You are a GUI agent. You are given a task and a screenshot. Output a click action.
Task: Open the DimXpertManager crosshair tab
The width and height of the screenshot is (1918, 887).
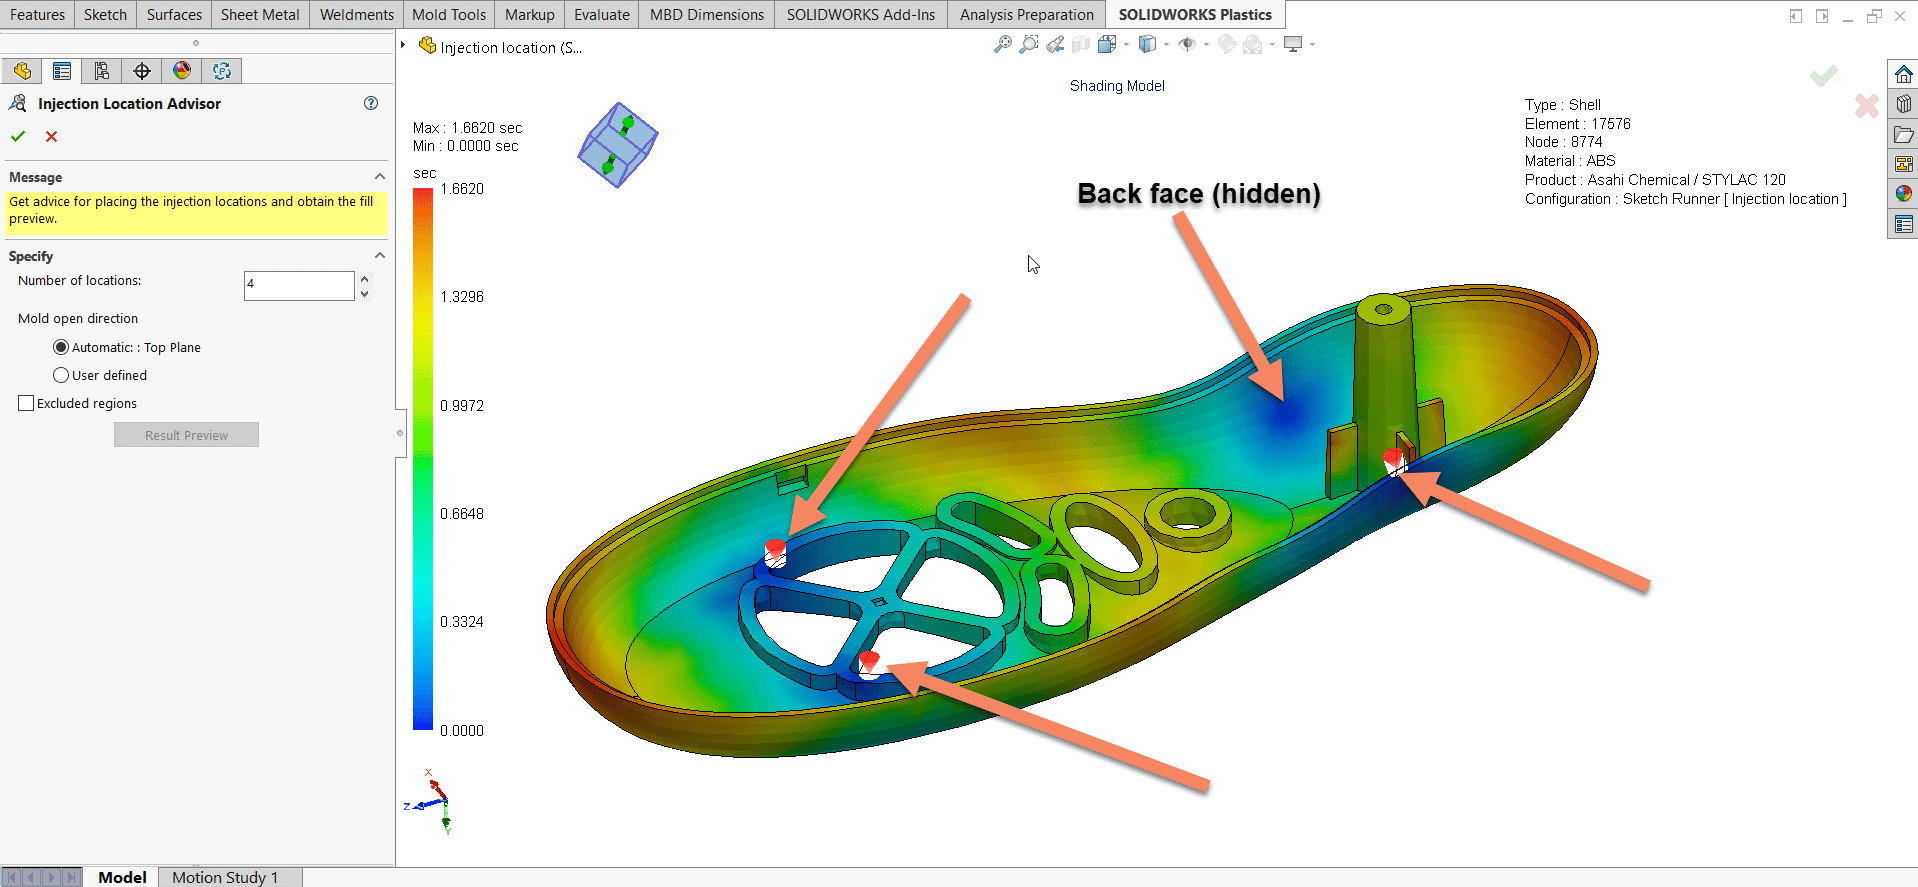[x=142, y=71]
